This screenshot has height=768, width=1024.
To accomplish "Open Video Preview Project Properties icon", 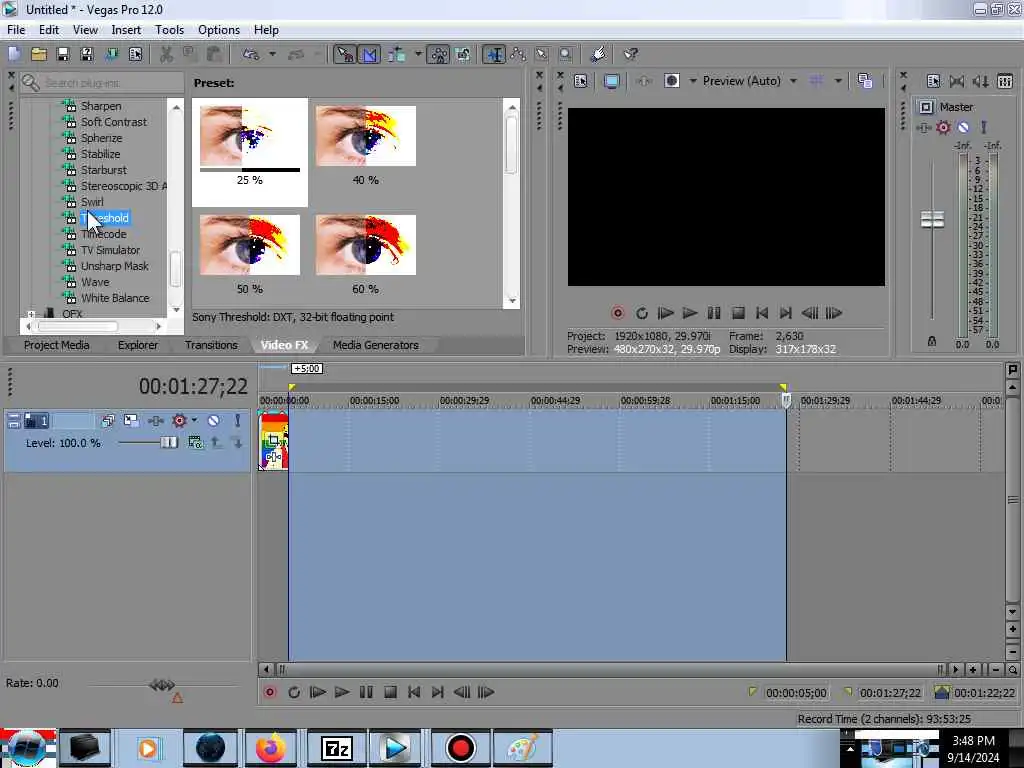I will click(580, 81).
